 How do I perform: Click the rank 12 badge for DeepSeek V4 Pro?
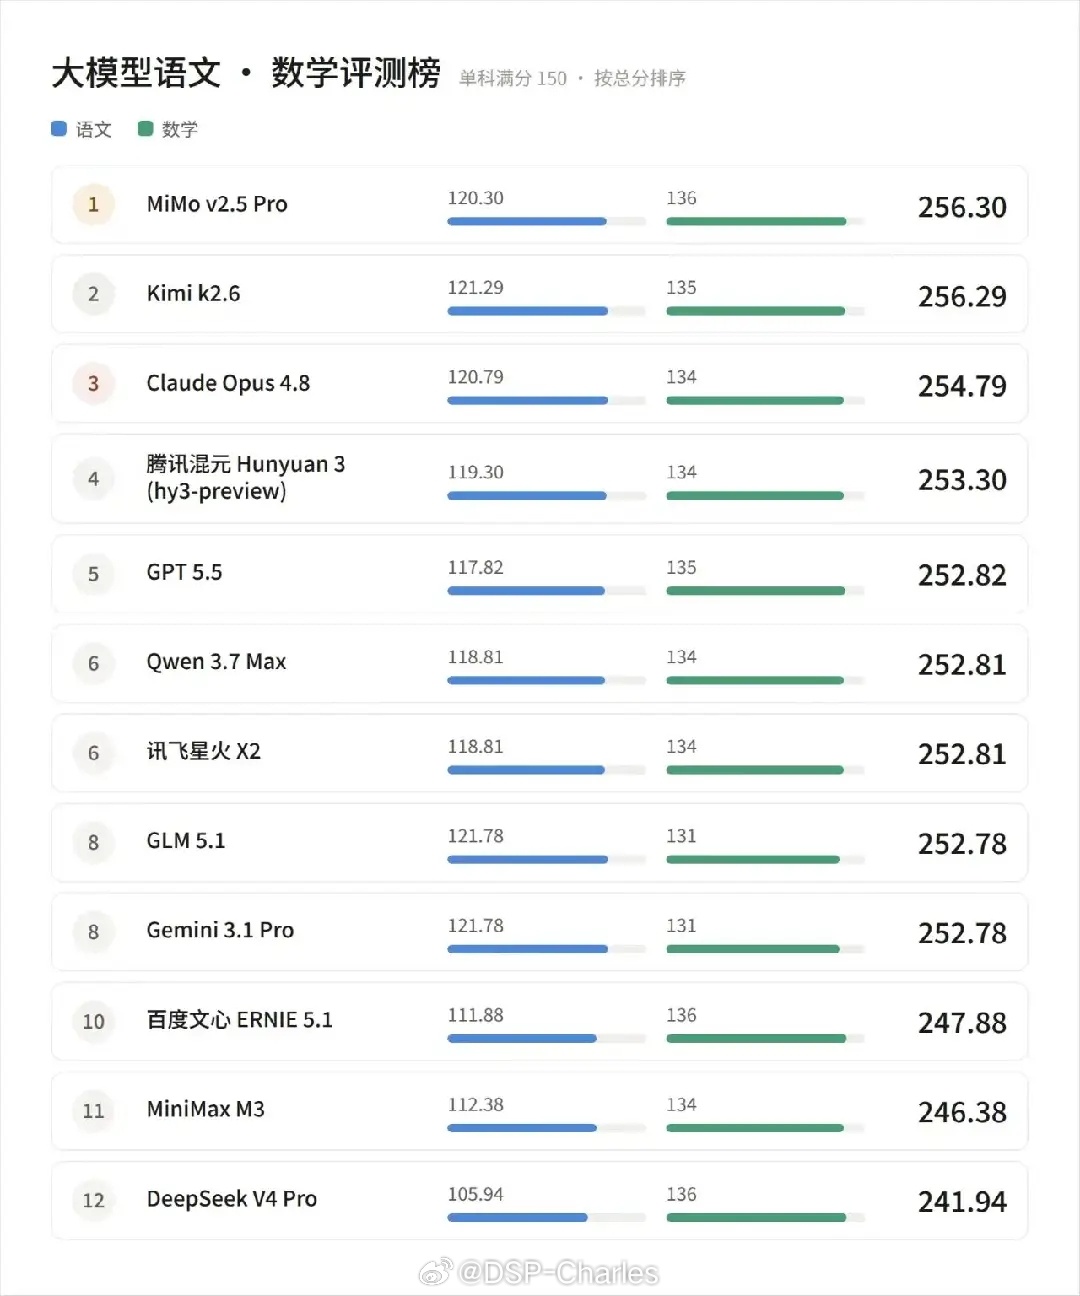93,1201
